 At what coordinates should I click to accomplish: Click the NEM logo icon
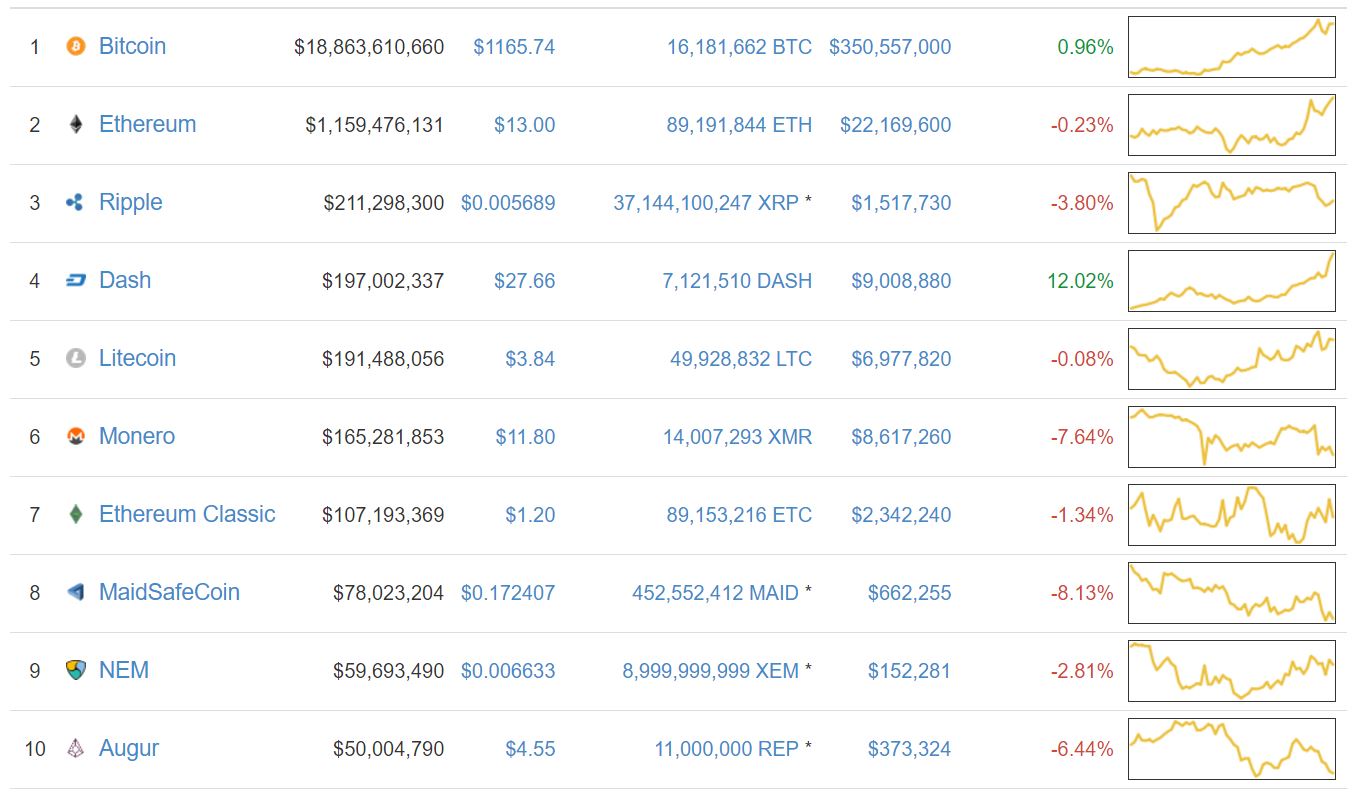click(x=76, y=670)
